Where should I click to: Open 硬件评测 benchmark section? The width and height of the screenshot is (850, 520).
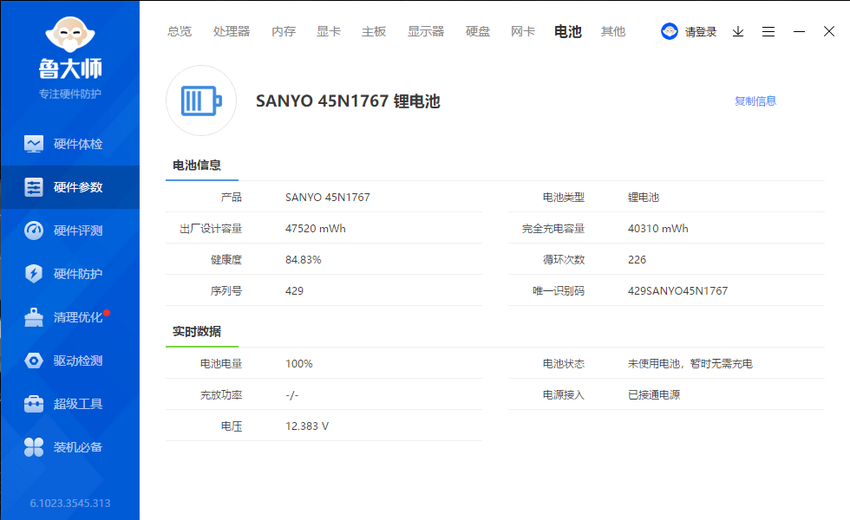tap(70, 230)
